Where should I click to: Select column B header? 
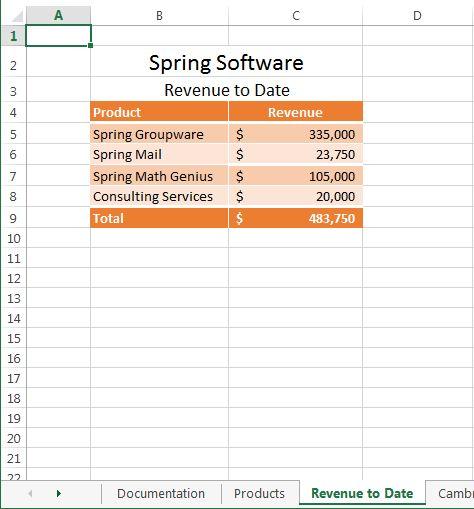tap(159, 15)
